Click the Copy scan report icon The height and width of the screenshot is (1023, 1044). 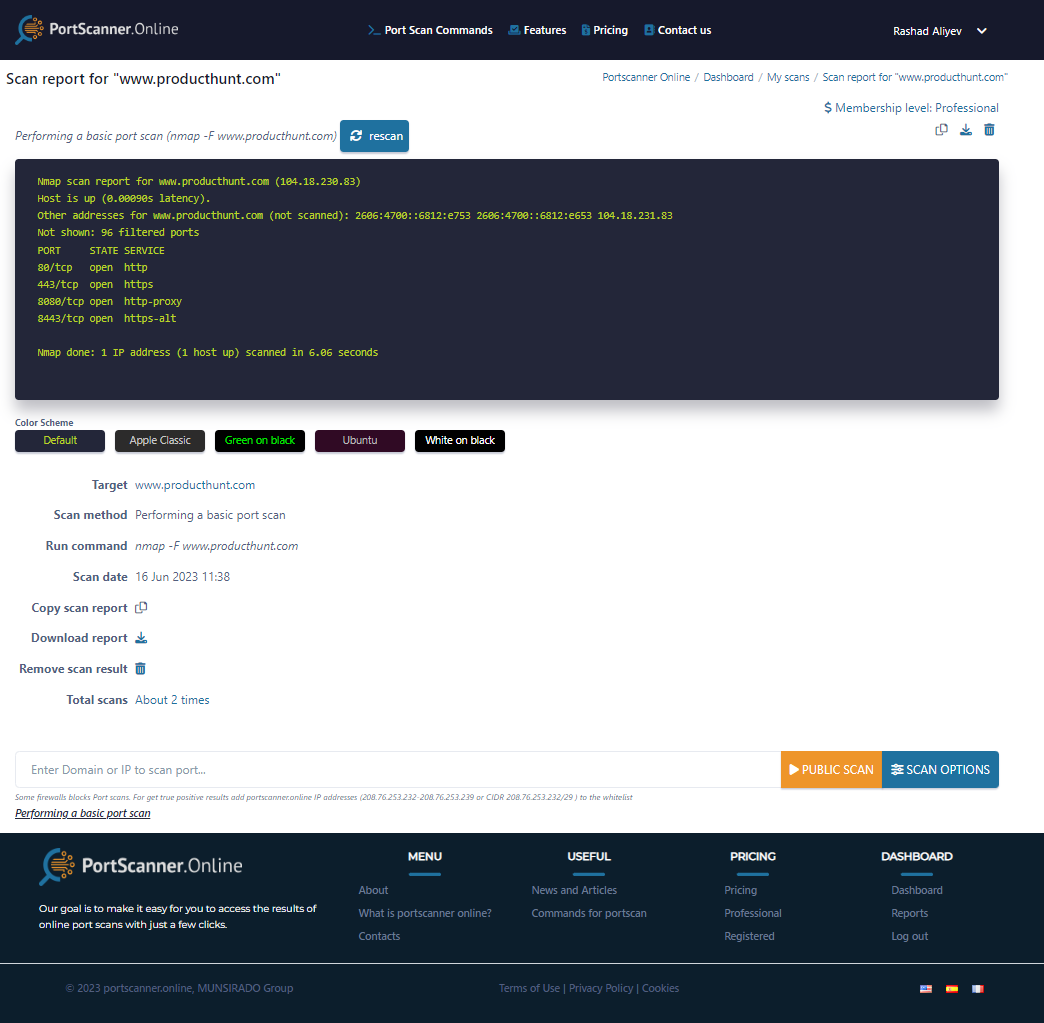tap(141, 607)
